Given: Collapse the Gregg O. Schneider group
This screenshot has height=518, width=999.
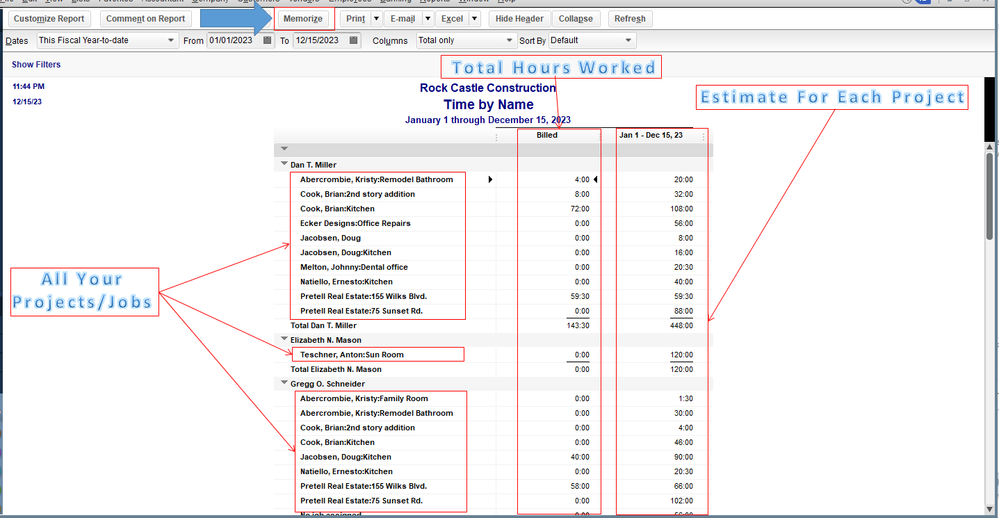Looking at the screenshot, I should pyautogui.click(x=284, y=383).
